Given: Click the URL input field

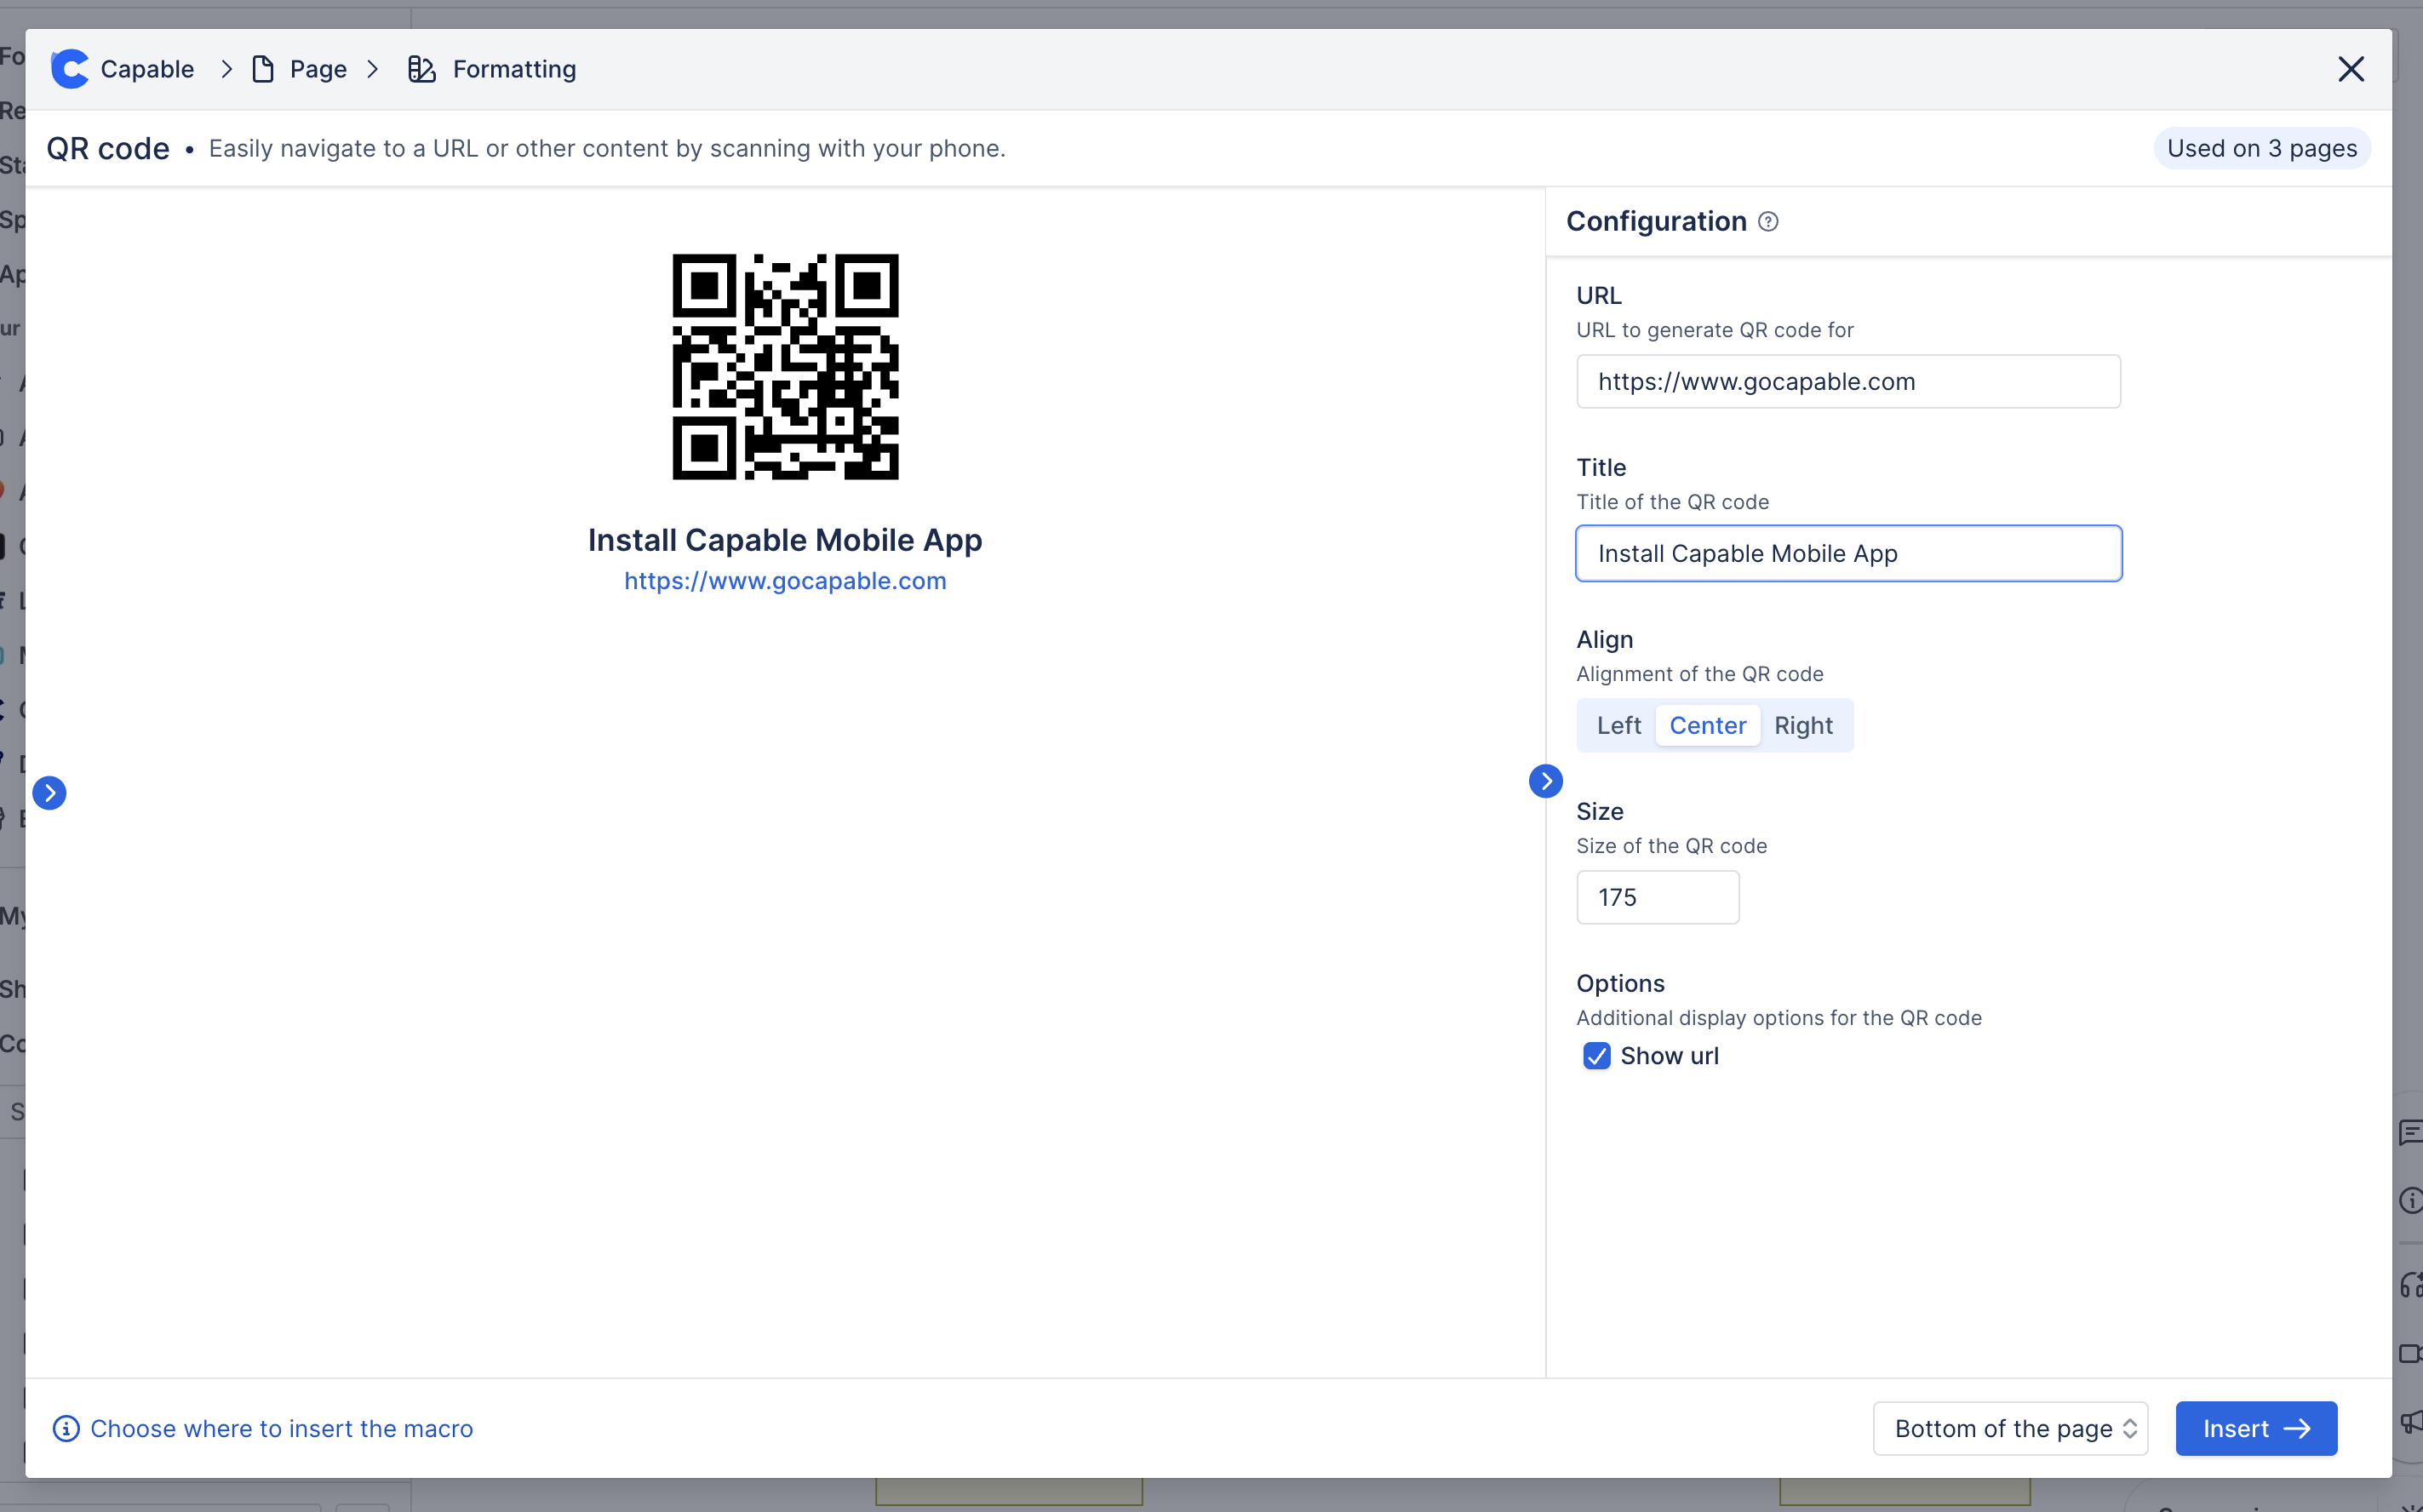Looking at the screenshot, I should pyautogui.click(x=1848, y=381).
